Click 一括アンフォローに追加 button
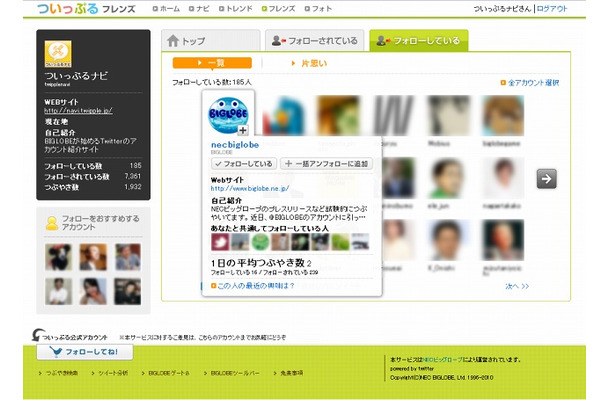The width and height of the screenshot is (610, 400). tap(326, 164)
